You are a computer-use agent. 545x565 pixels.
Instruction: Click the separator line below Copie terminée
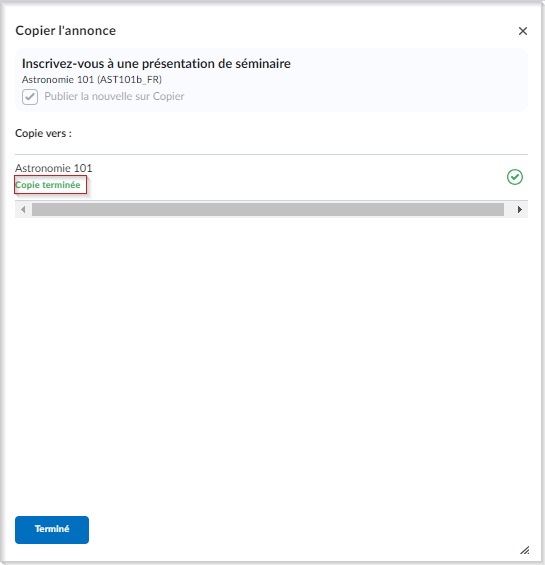271,200
